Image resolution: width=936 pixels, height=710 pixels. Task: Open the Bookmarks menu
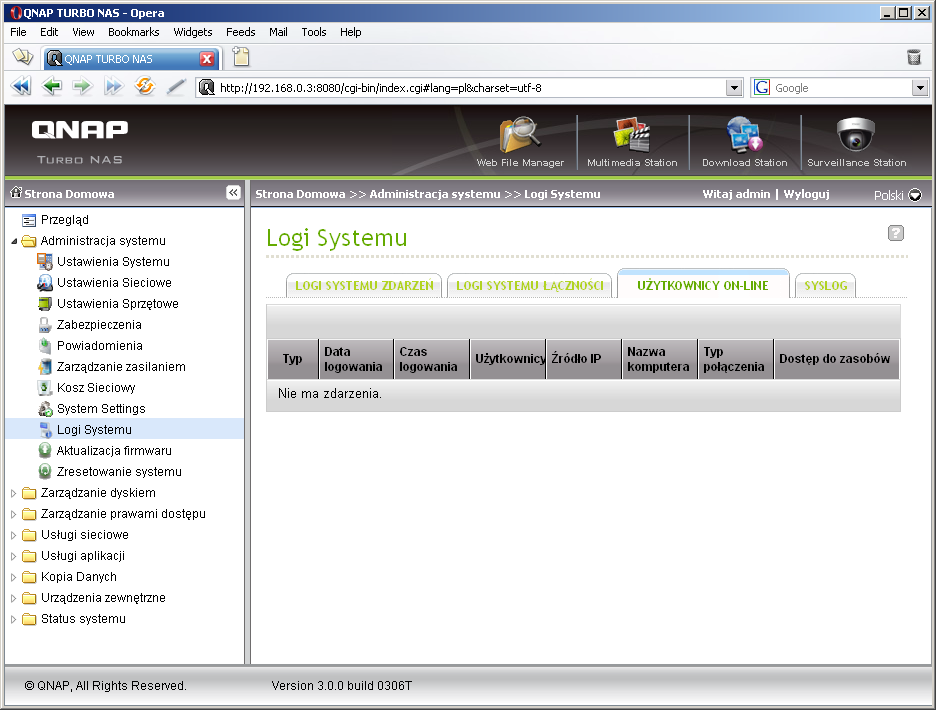(x=134, y=32)
